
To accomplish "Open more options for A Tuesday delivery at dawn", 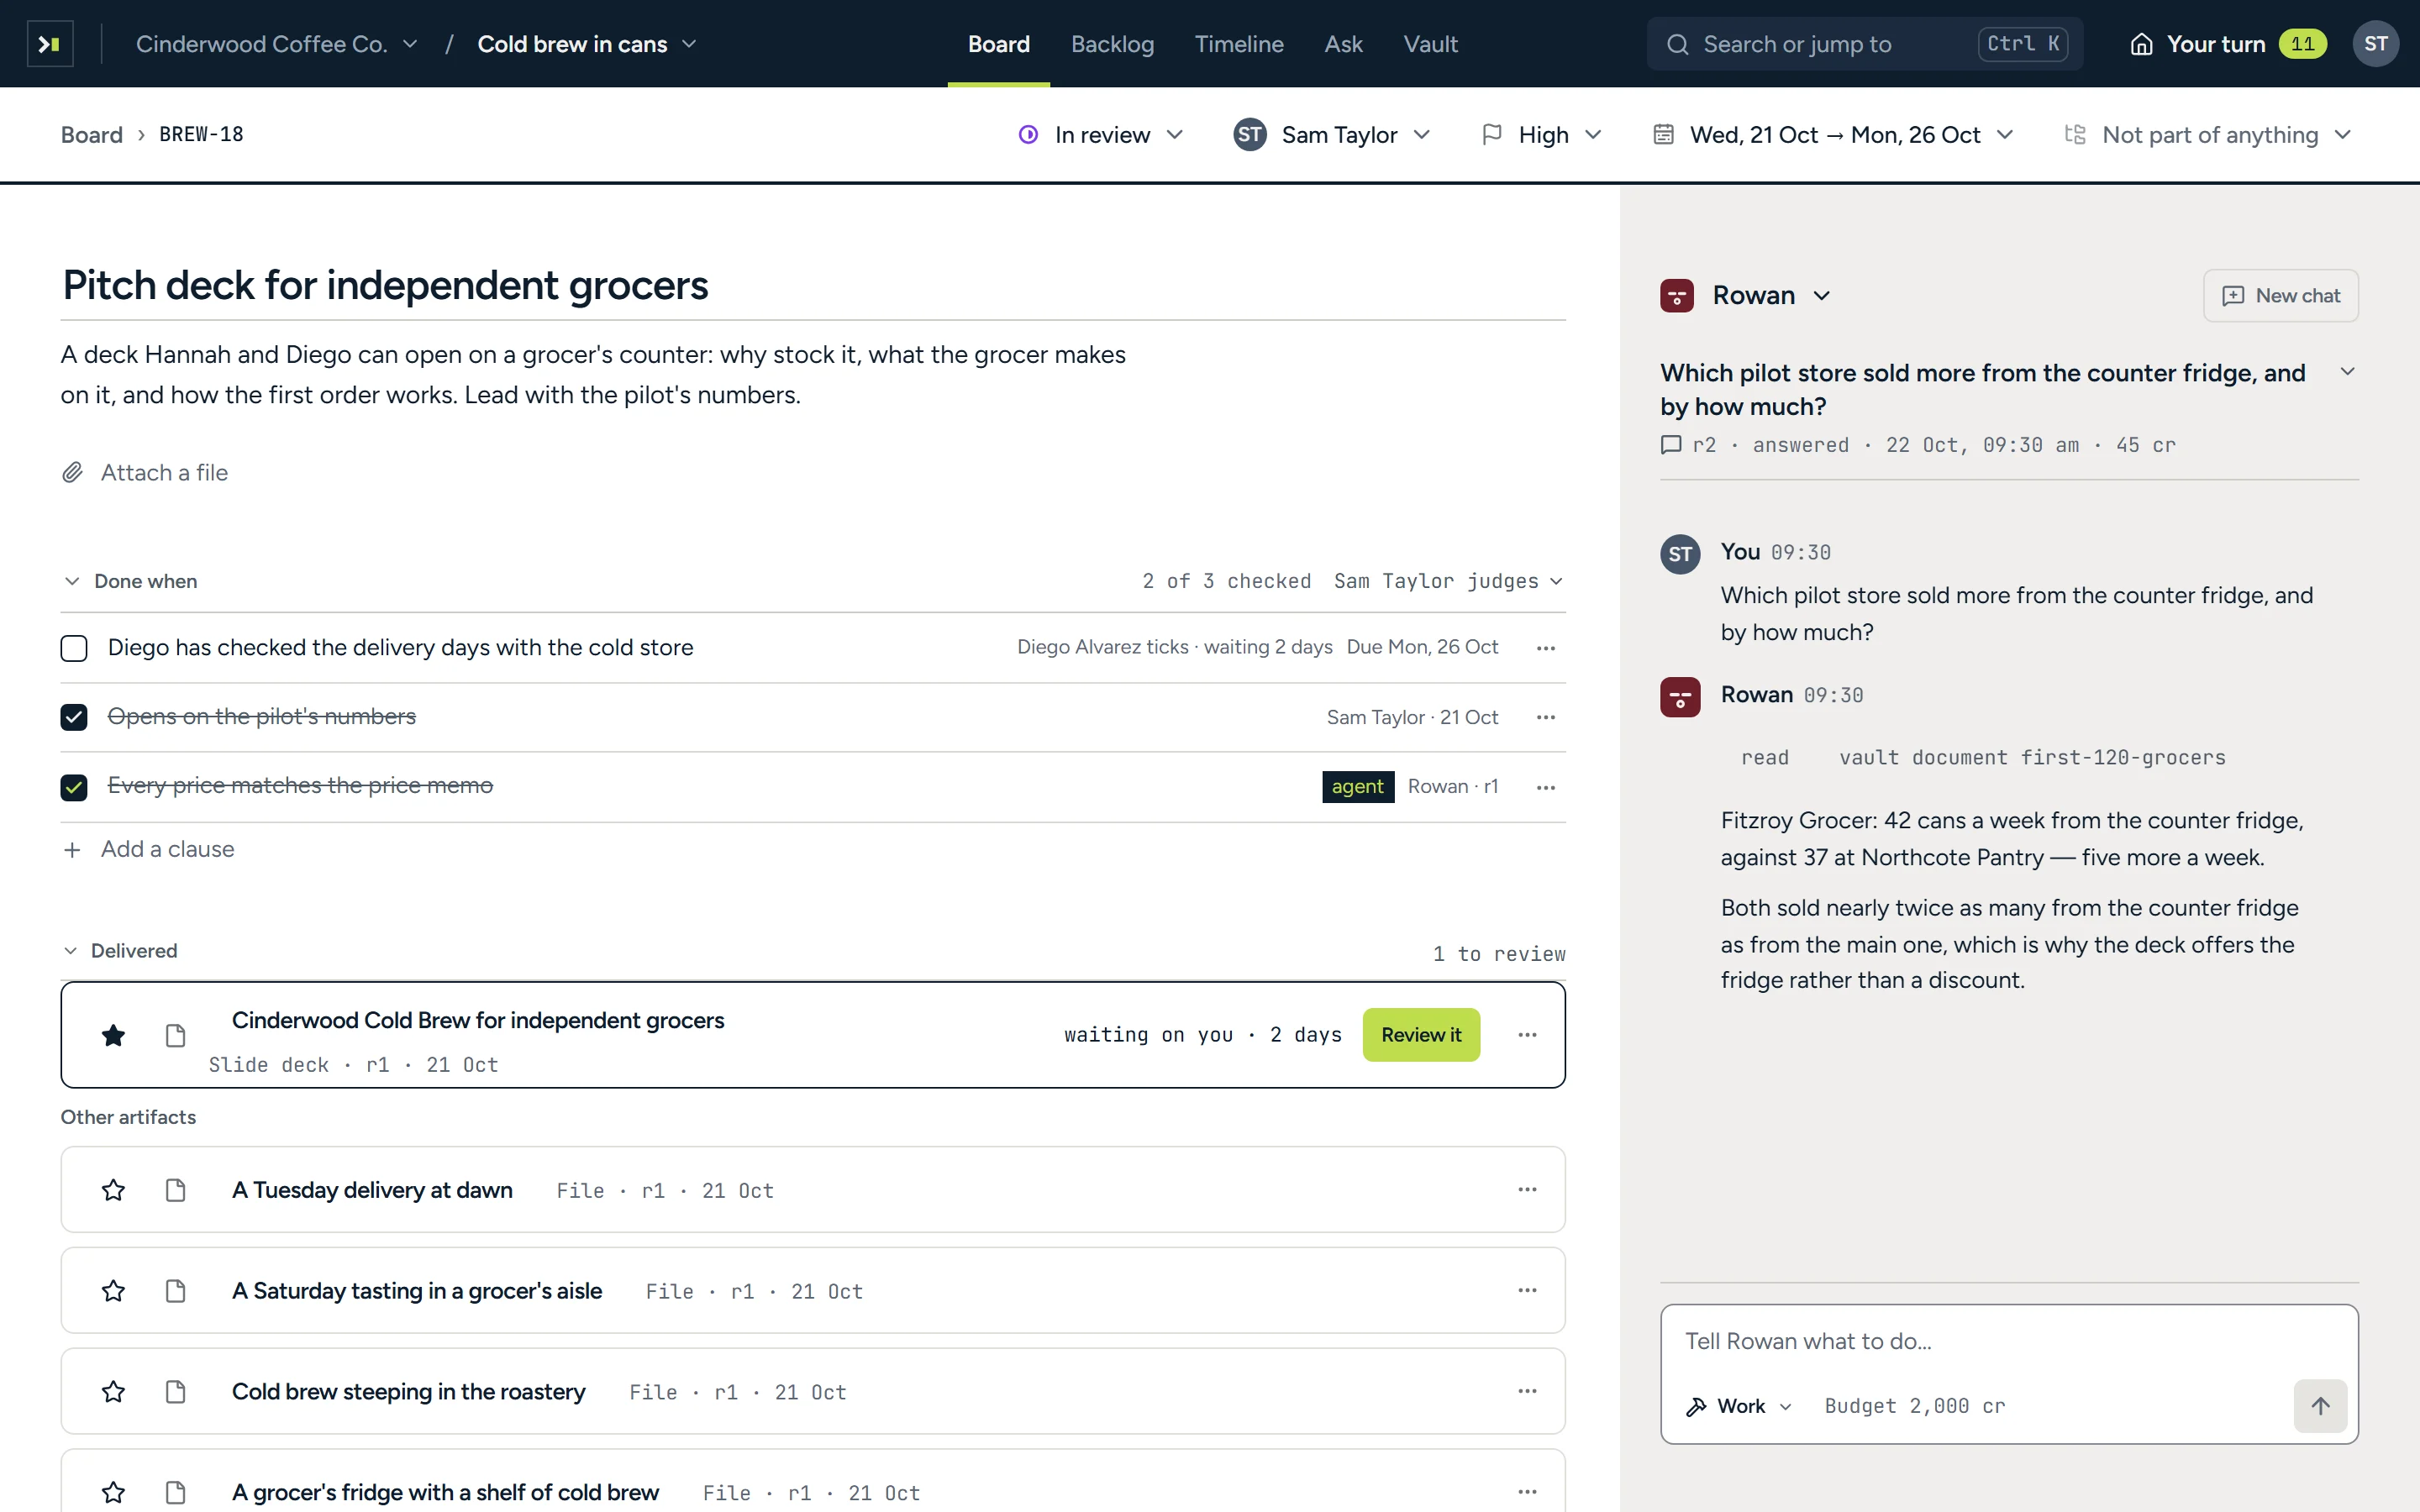I will coord(1527,1190).
